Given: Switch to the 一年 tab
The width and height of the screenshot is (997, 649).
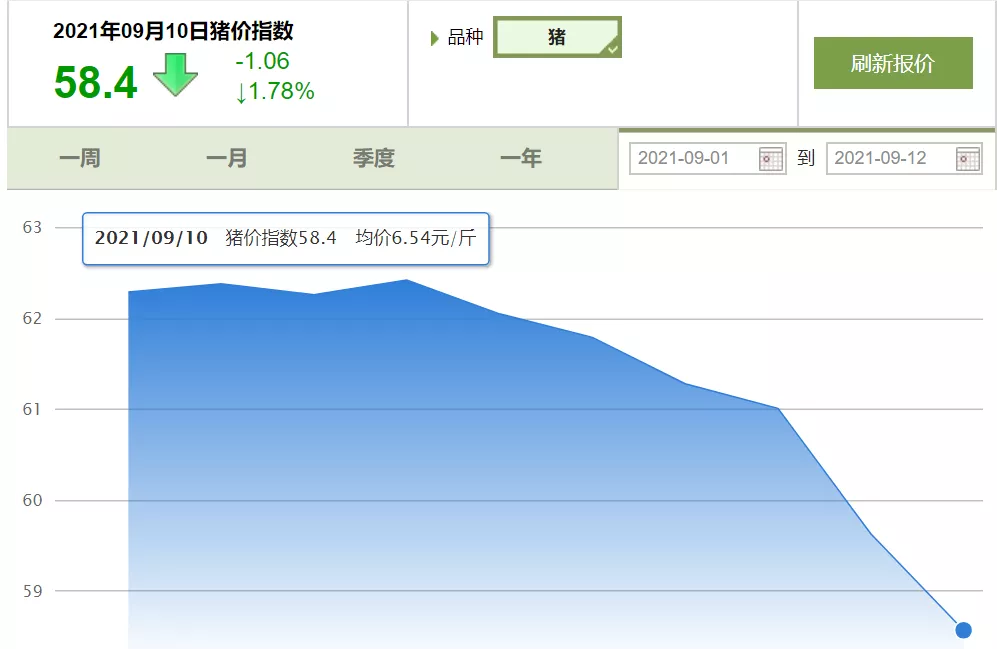Looking at the screenshot, I should click(x=521, y=158).
